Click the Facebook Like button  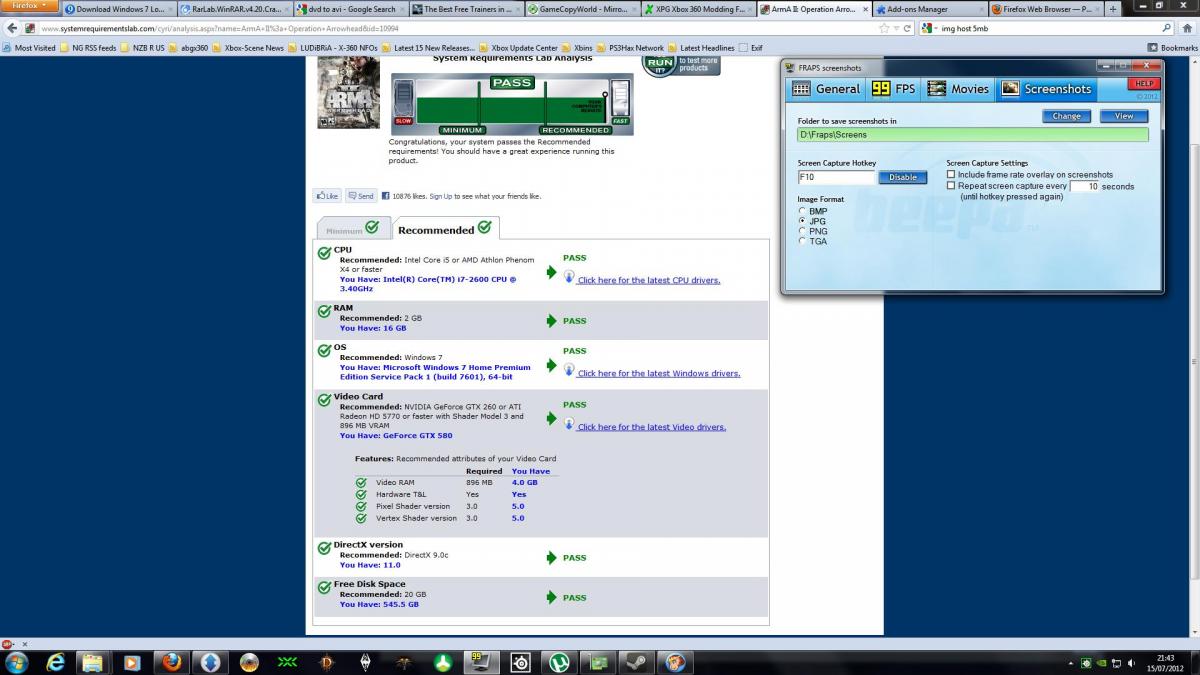click(327, 196)
